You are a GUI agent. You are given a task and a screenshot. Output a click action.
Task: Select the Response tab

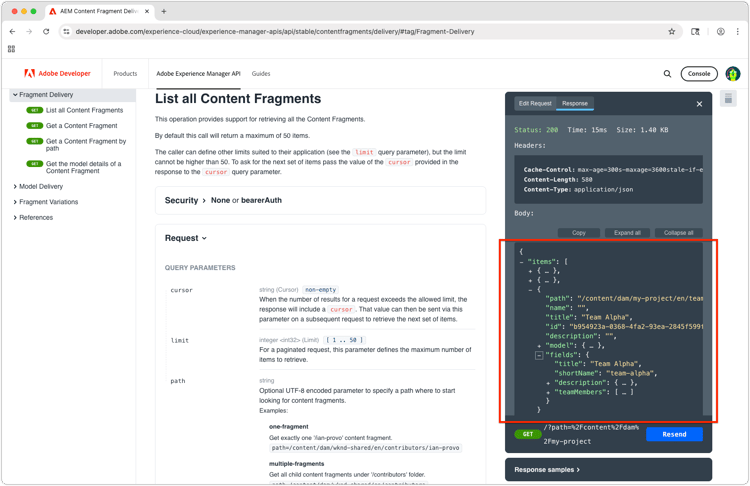pyautogui.click(x=575, y=103)
